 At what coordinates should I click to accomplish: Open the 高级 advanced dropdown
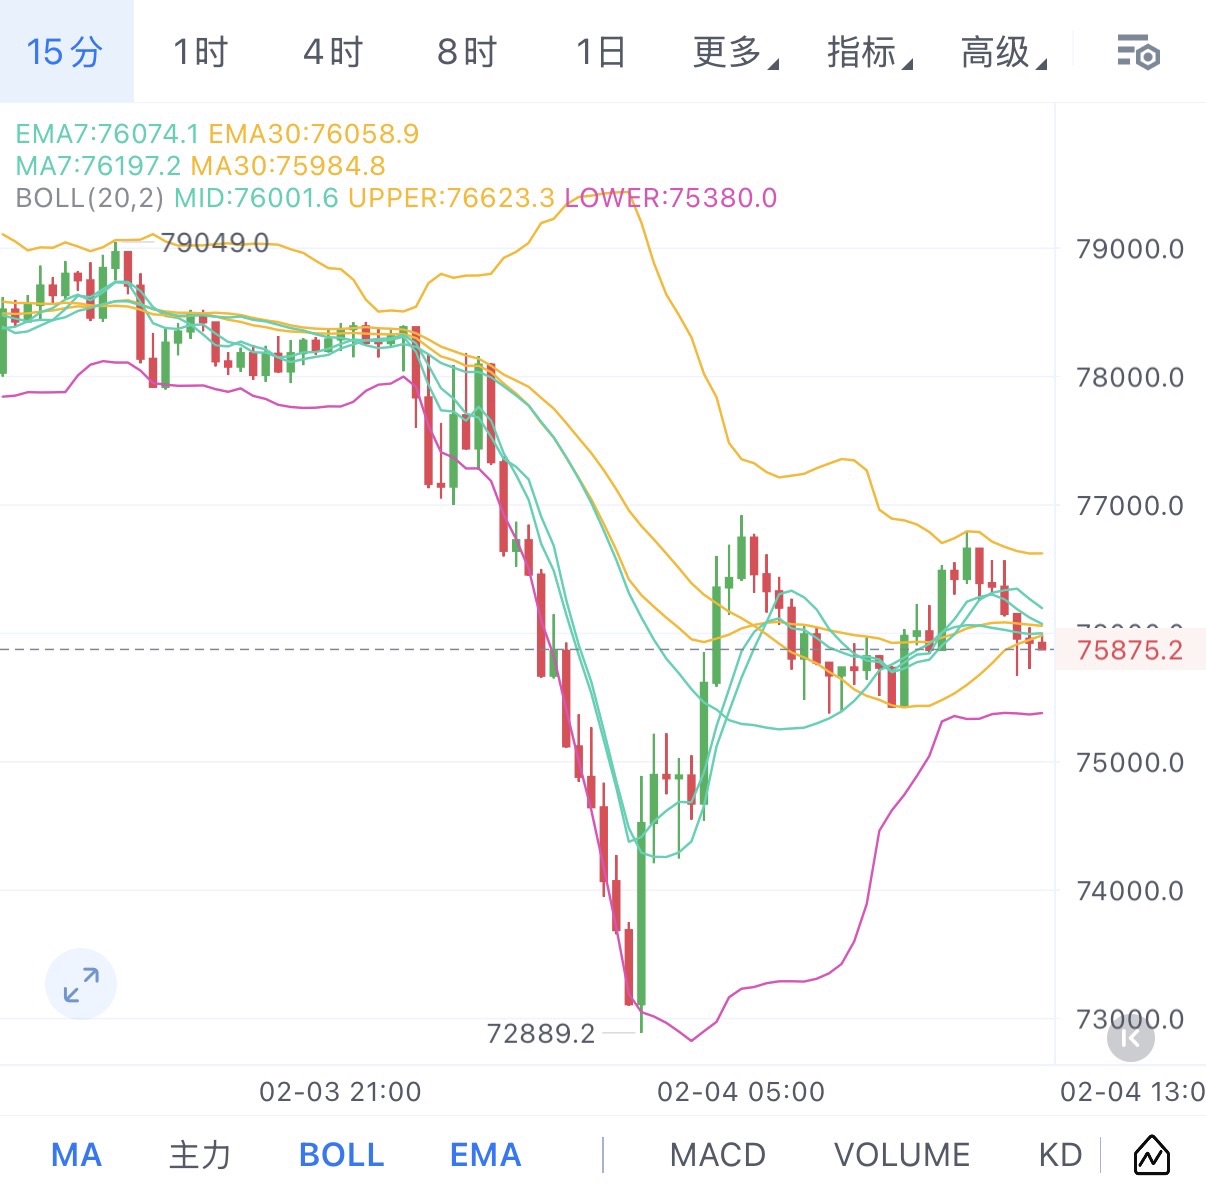tap(1003, 52)
